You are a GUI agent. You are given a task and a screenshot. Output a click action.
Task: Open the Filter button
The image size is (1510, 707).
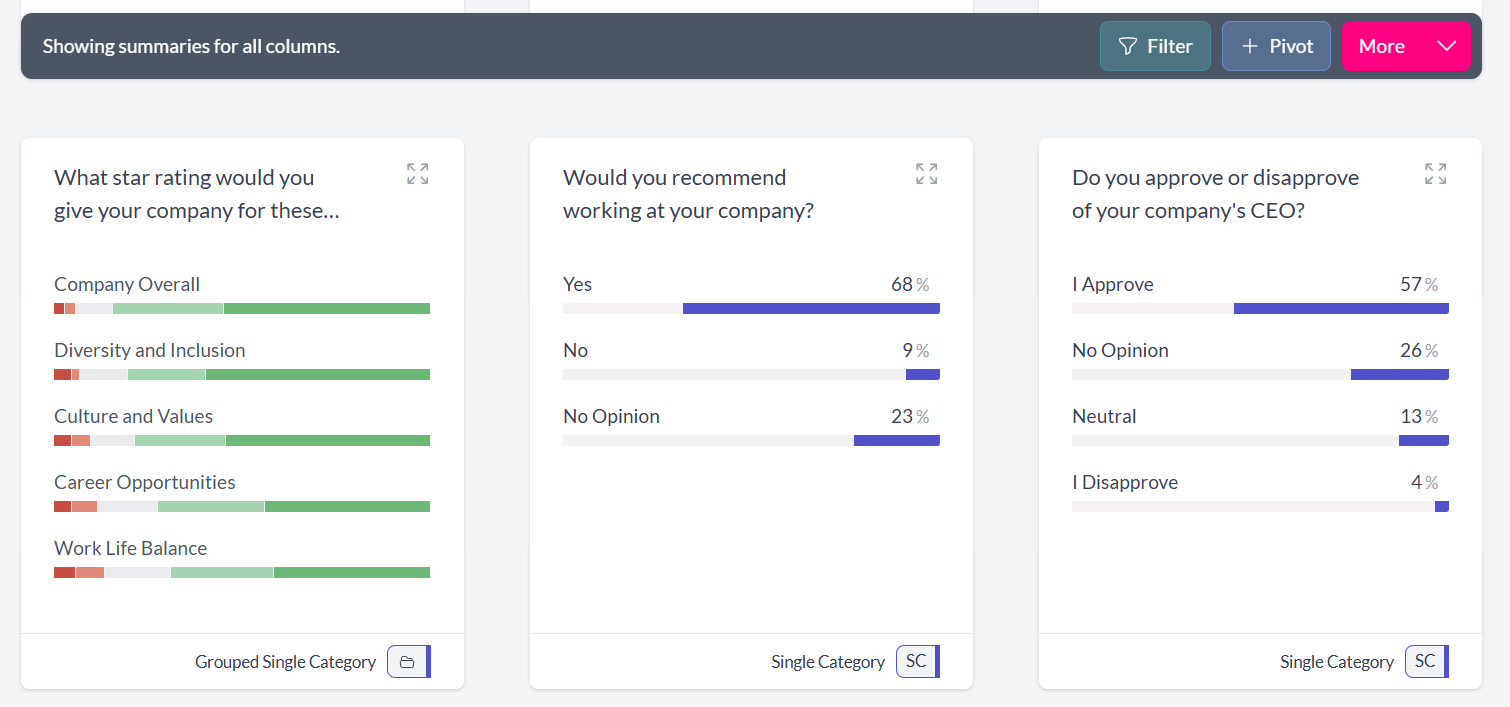coord(1155,46)
